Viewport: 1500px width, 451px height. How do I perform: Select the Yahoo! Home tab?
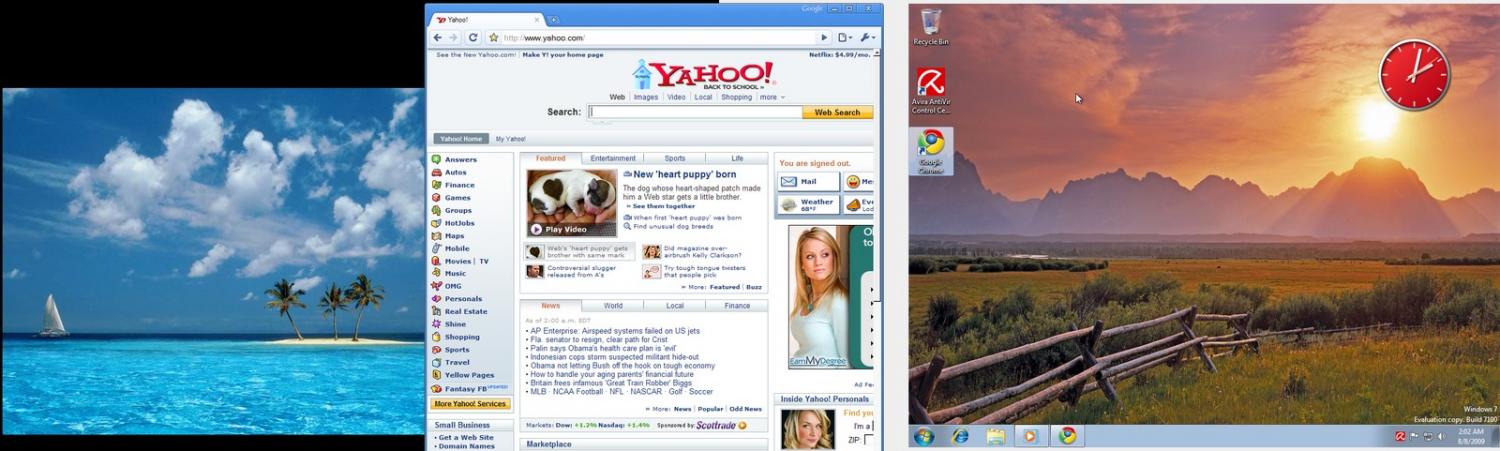461,139
